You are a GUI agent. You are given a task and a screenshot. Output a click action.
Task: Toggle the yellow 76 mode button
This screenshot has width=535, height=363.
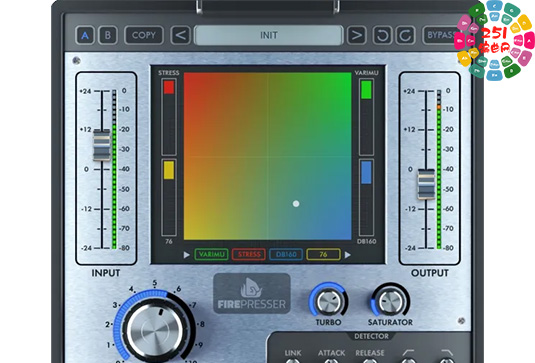(323, 255)
